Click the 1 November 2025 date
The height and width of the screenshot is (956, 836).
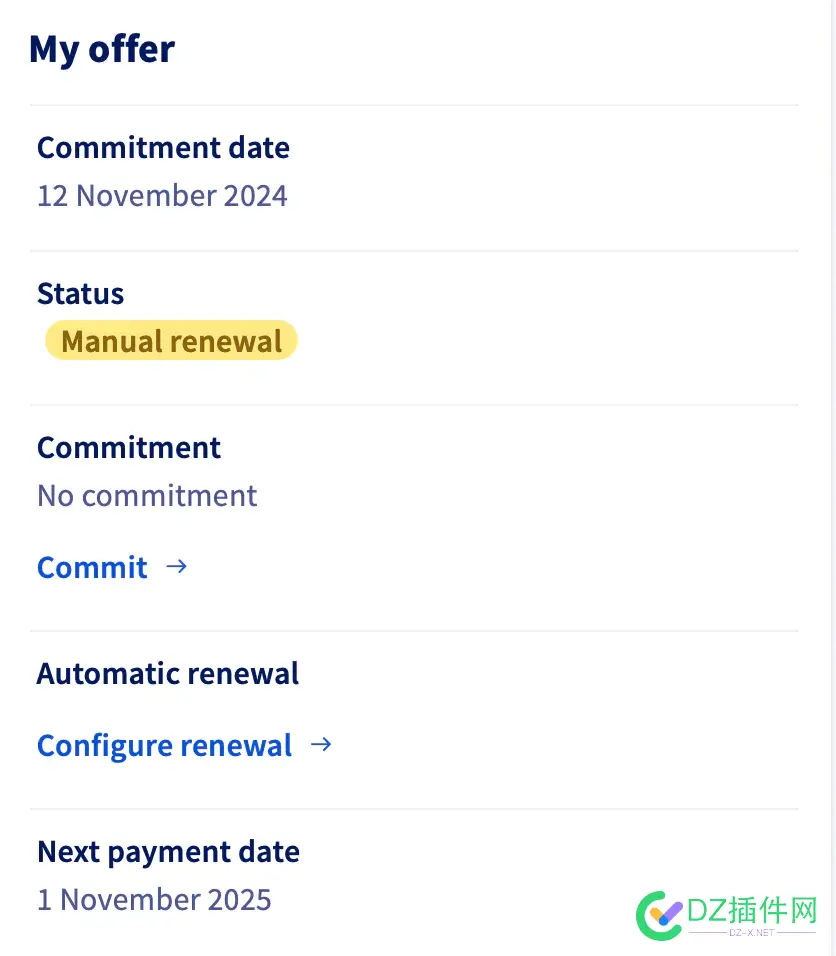(x=154, y=899)
